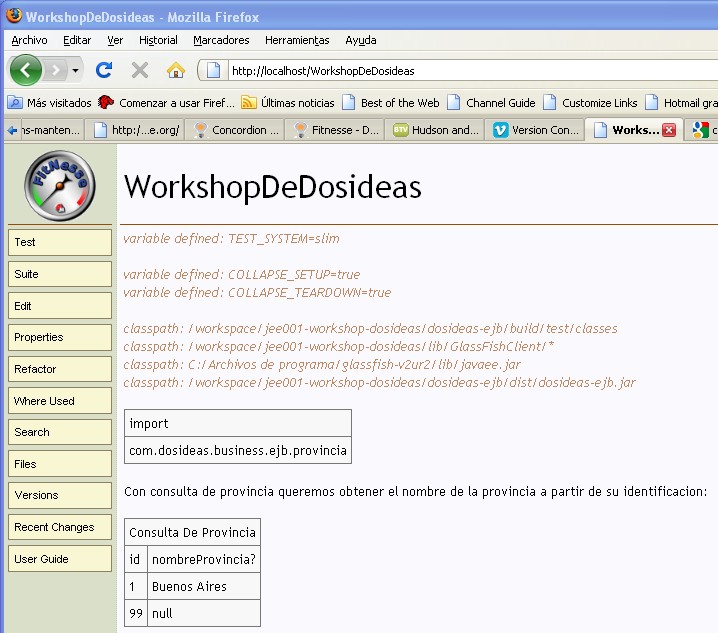Switch to the Google tab
This screenshot has height=633, width=718.
[702, 130]
